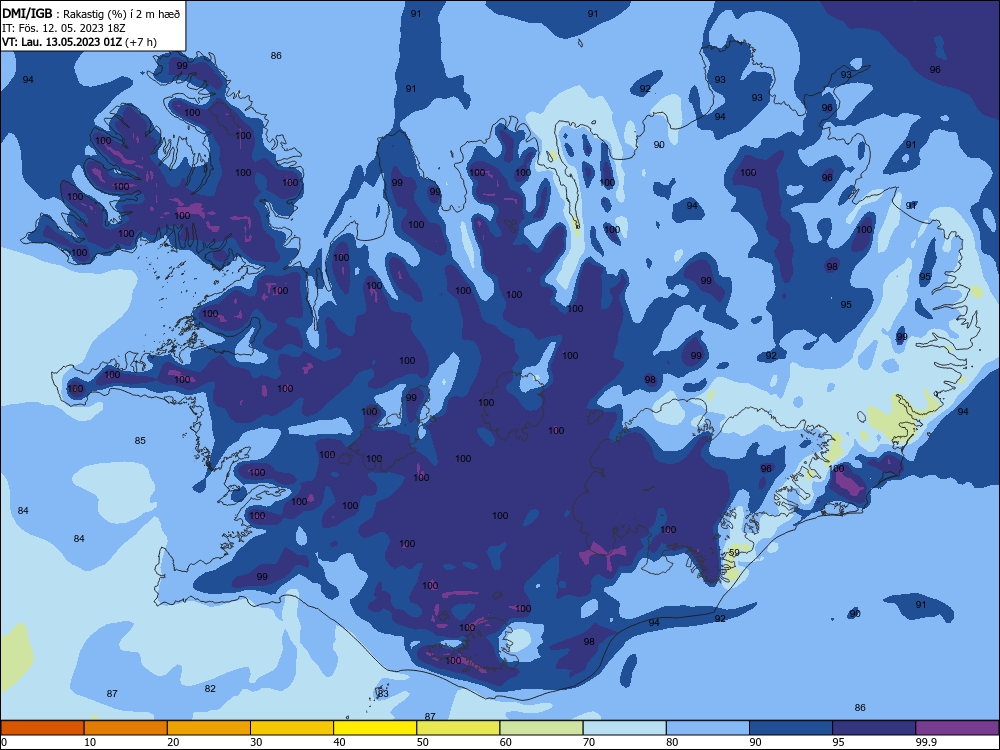This screenshot has height=750, width=1000.
Task: Click the "83" value near the southern islands
Action: click(x=383, y=693)
